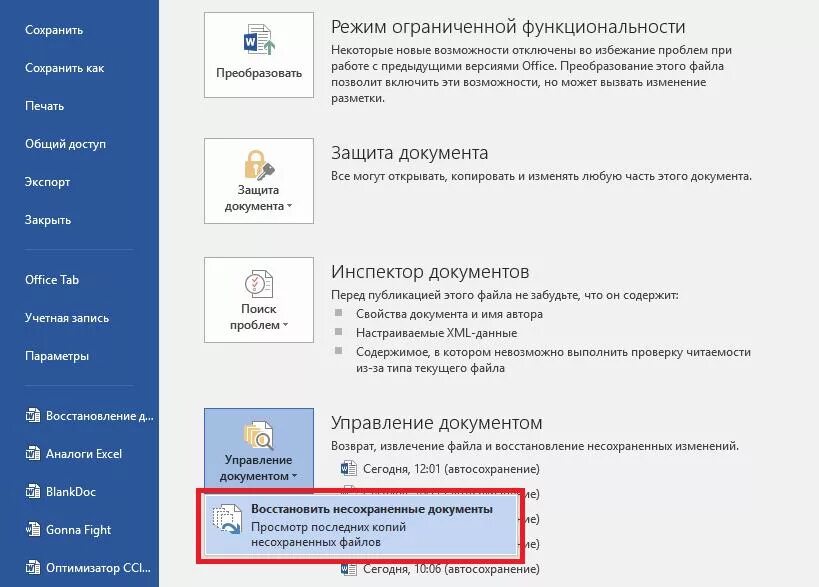Click the manage document magnifier icon

[259, 435]
